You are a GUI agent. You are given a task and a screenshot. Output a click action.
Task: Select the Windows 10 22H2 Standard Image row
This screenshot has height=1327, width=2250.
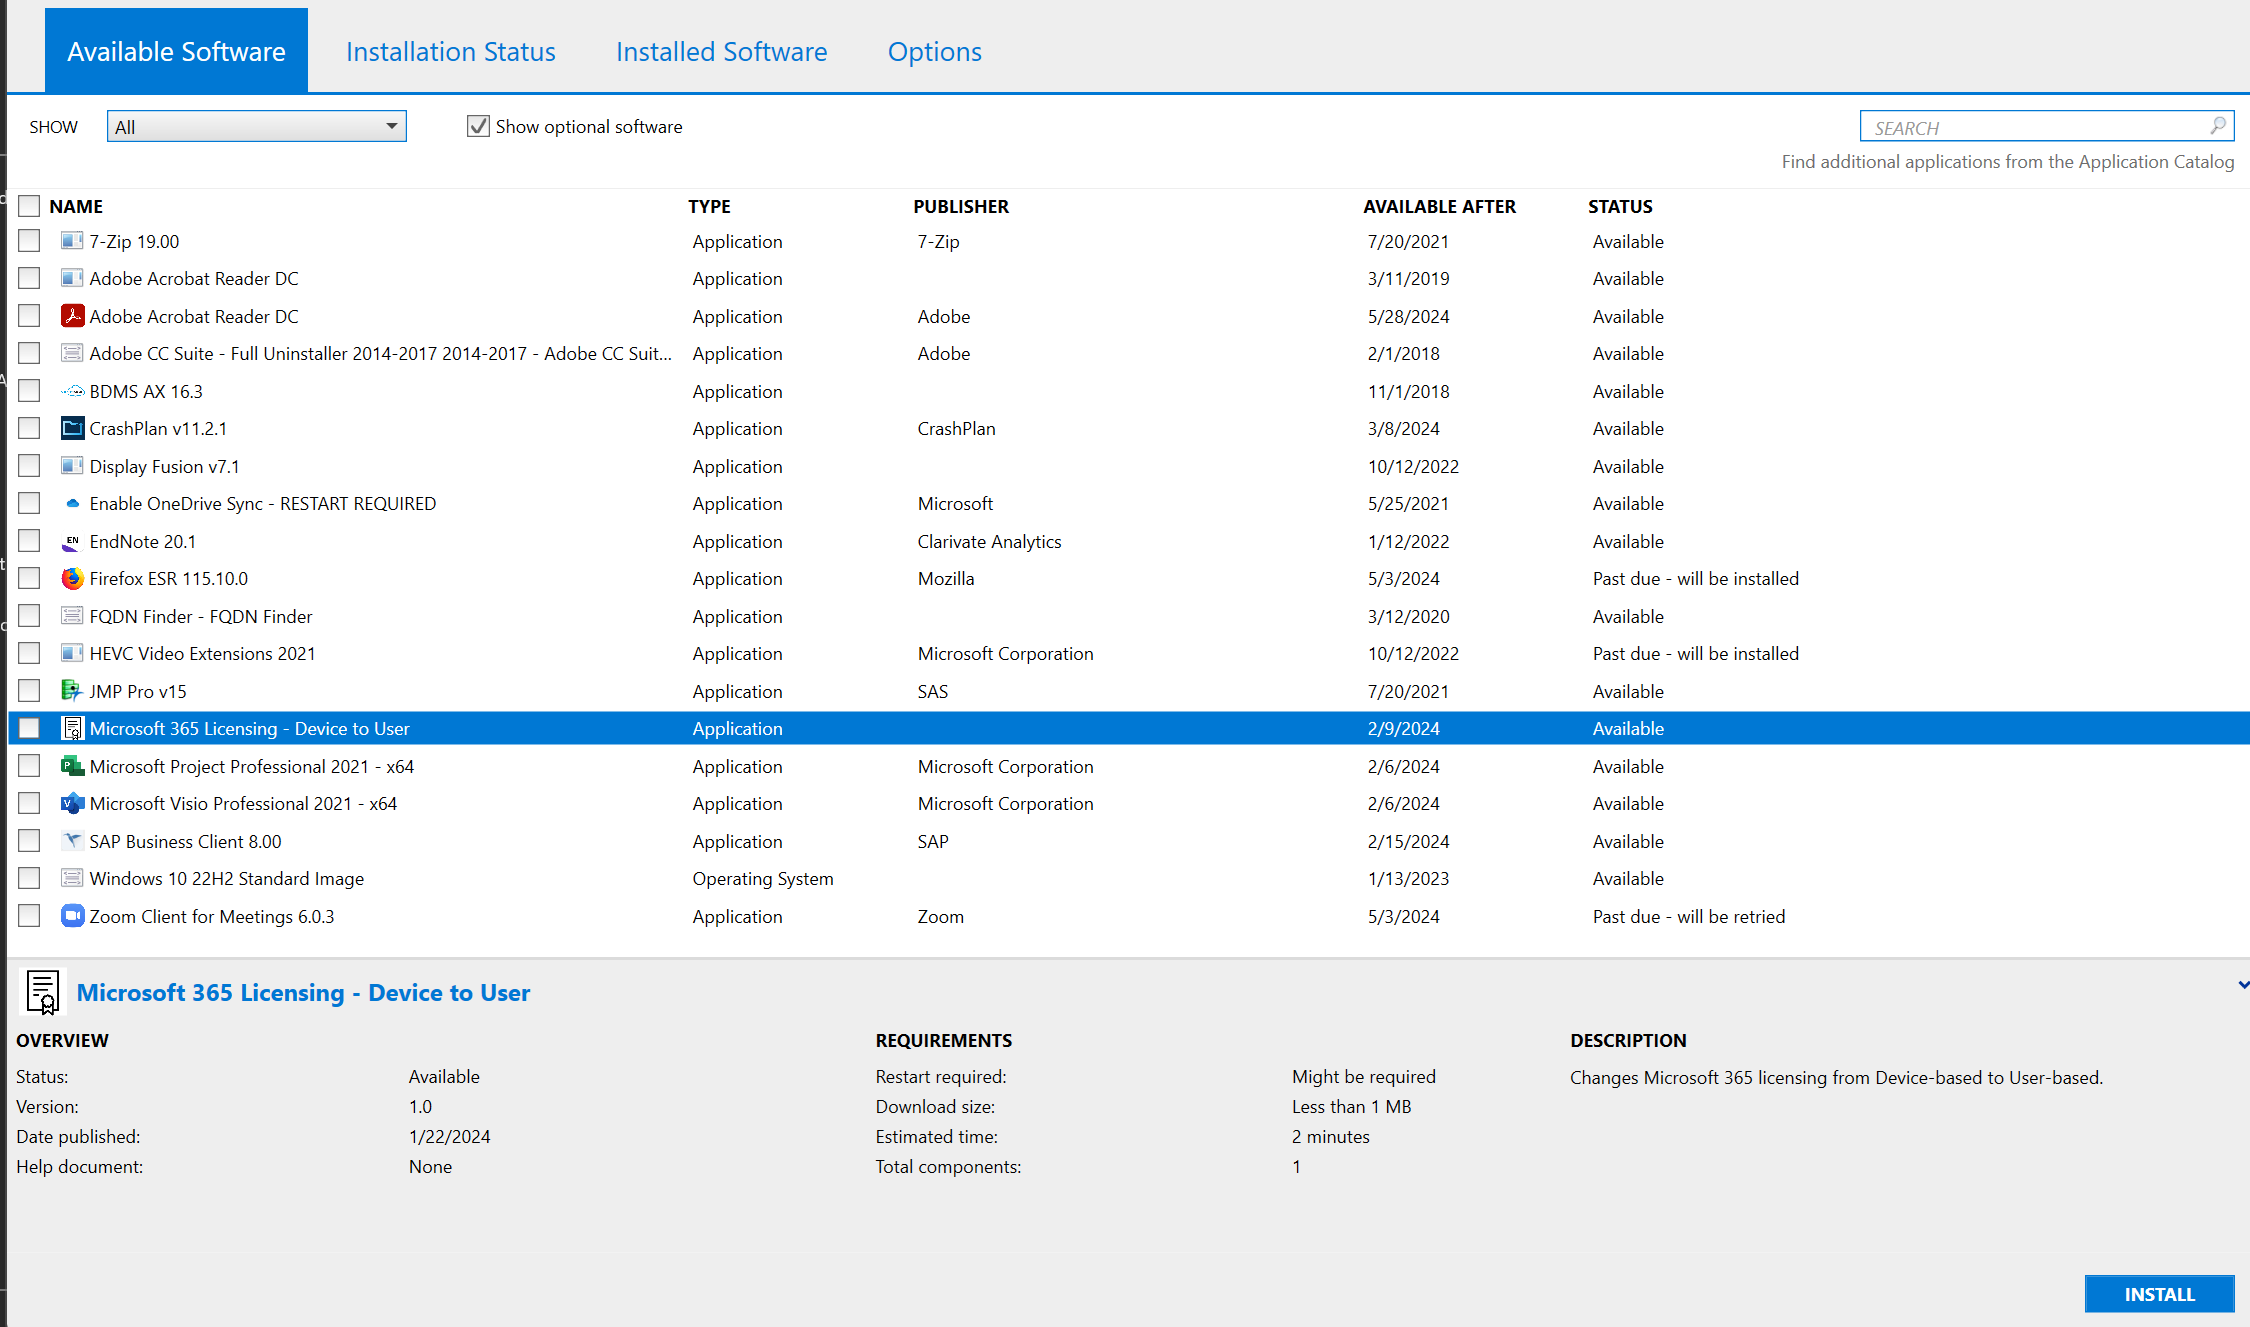[1128, 878]
